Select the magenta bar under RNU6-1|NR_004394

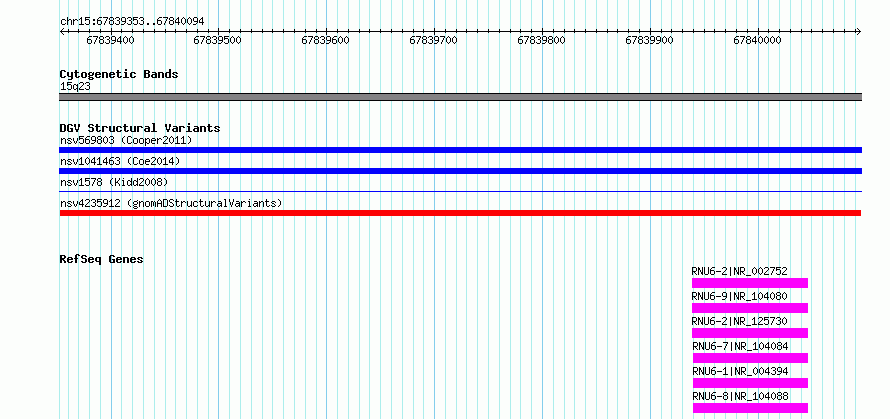coord(750,383)
